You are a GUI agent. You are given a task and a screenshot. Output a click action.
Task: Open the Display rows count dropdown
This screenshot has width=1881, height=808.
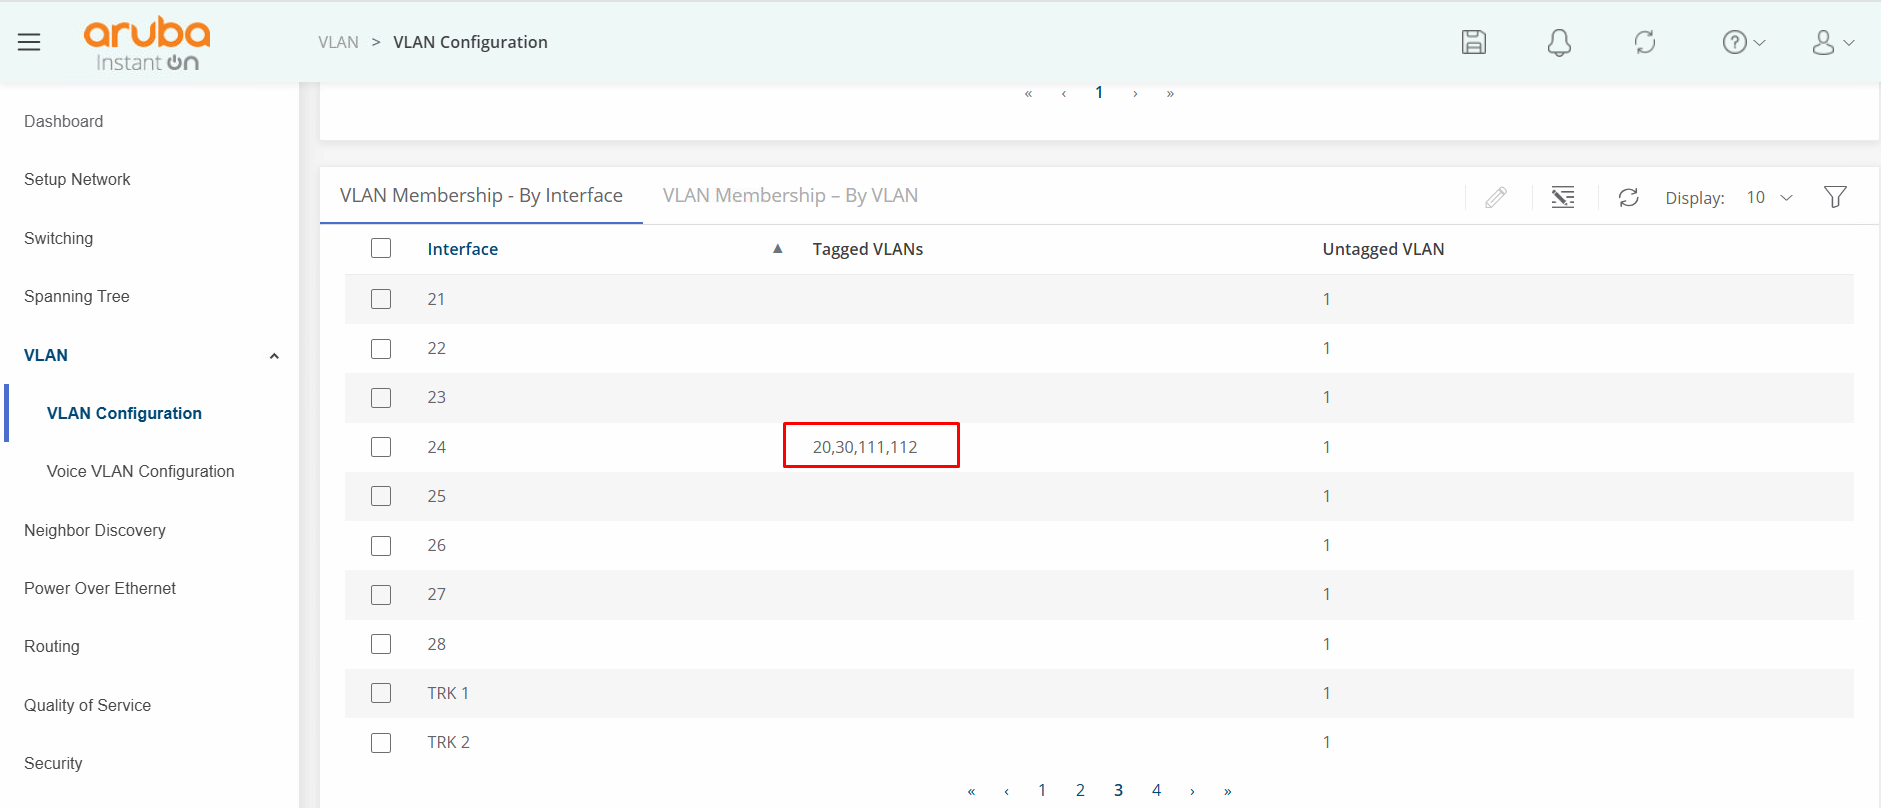pyautogui.click(x=1769, y=198)
